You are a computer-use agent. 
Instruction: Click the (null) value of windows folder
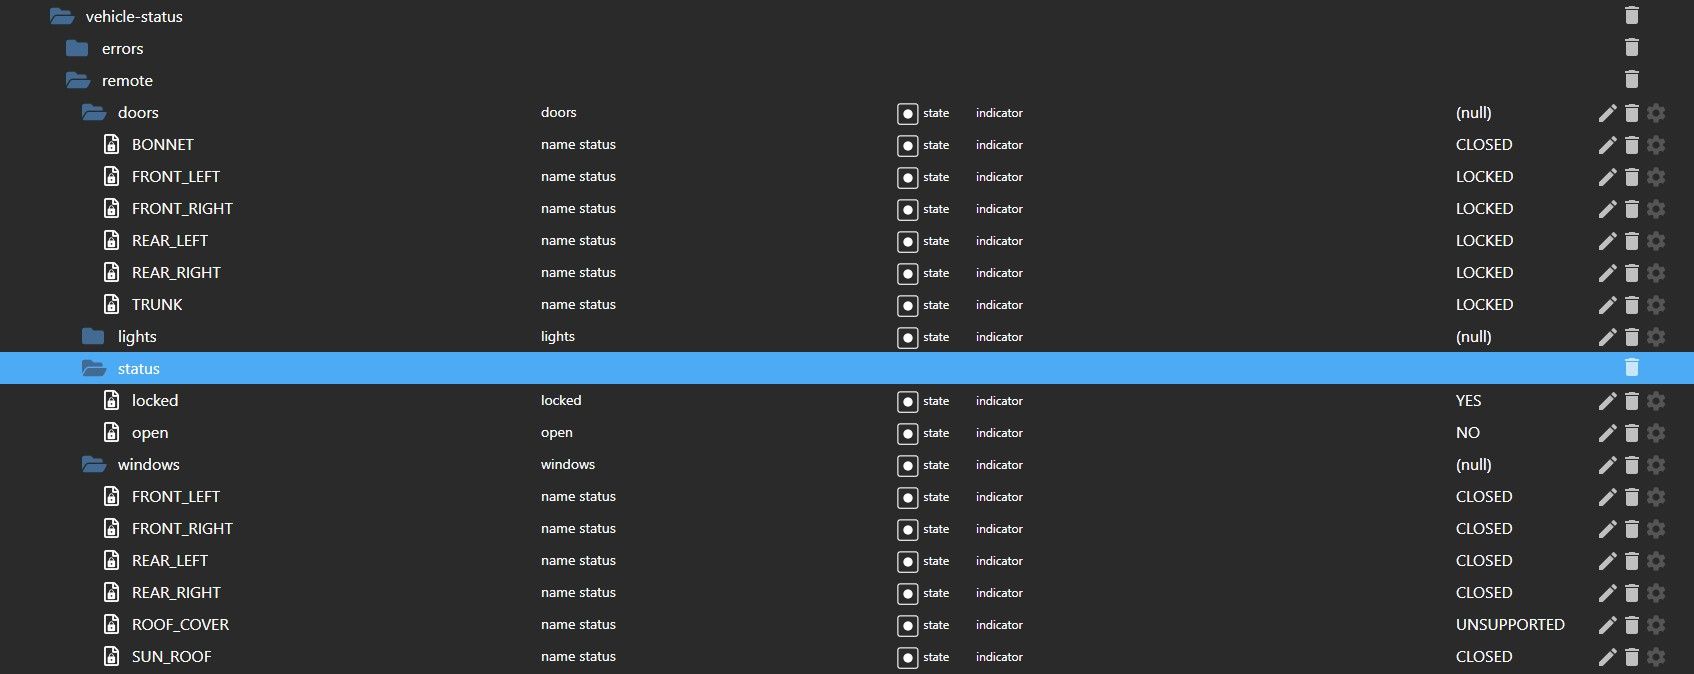1473,464
